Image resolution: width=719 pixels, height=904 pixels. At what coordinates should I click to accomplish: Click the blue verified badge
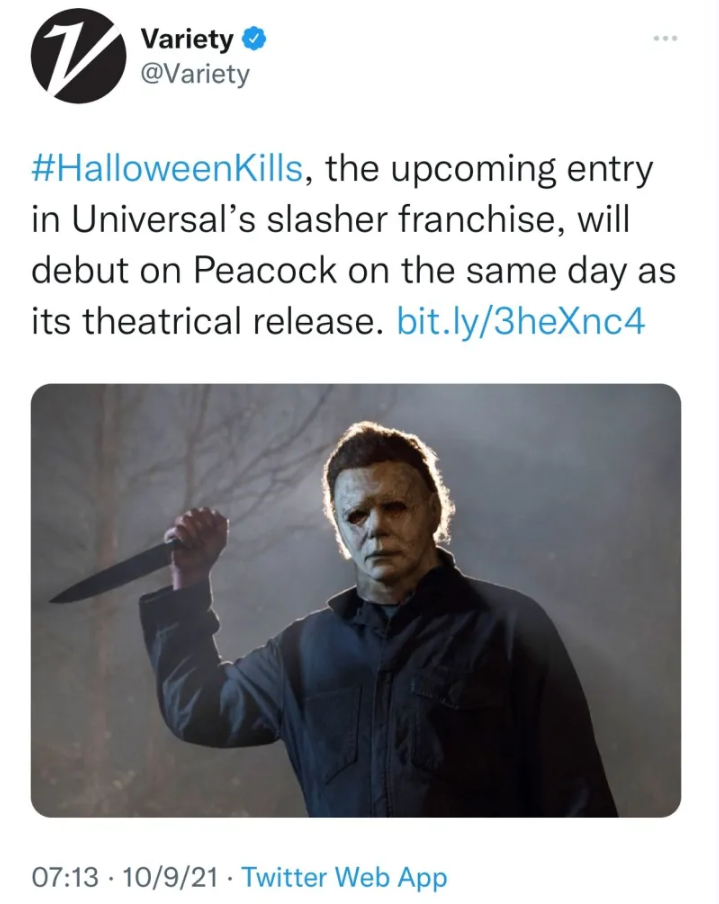coord(256,40)
